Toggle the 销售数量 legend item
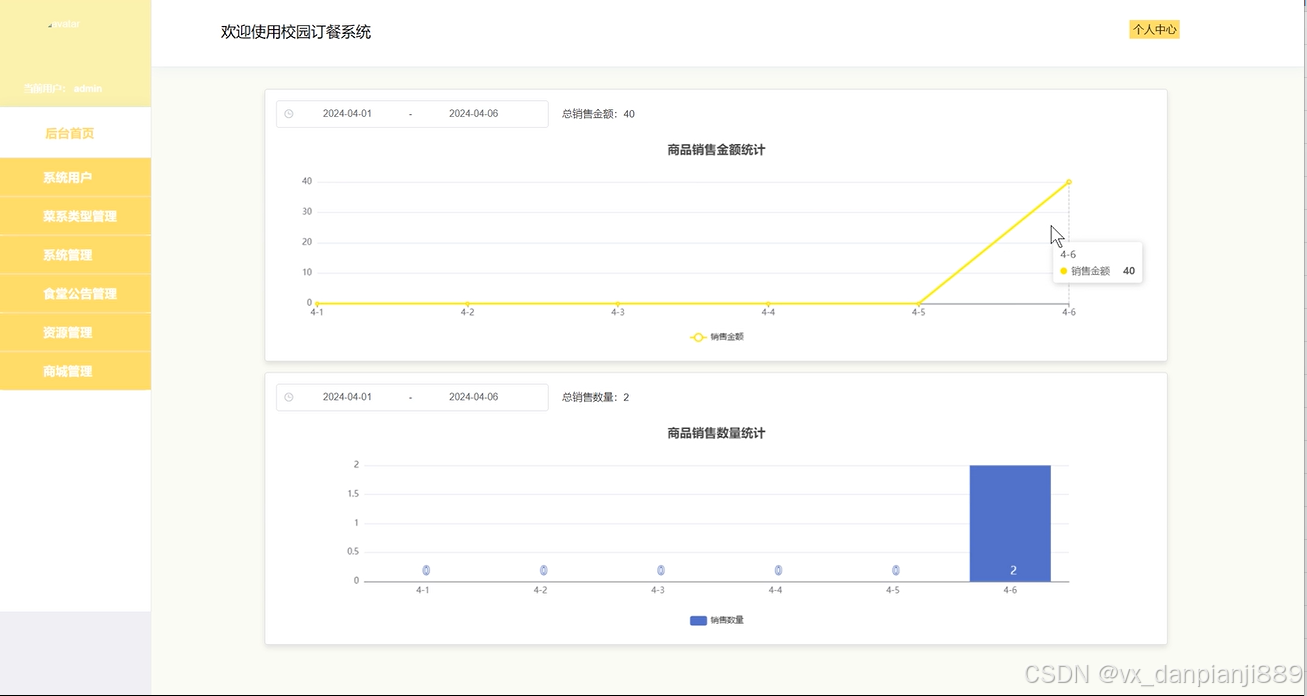The height and width of the screenshot is (696, 1307). coord(717,620)
